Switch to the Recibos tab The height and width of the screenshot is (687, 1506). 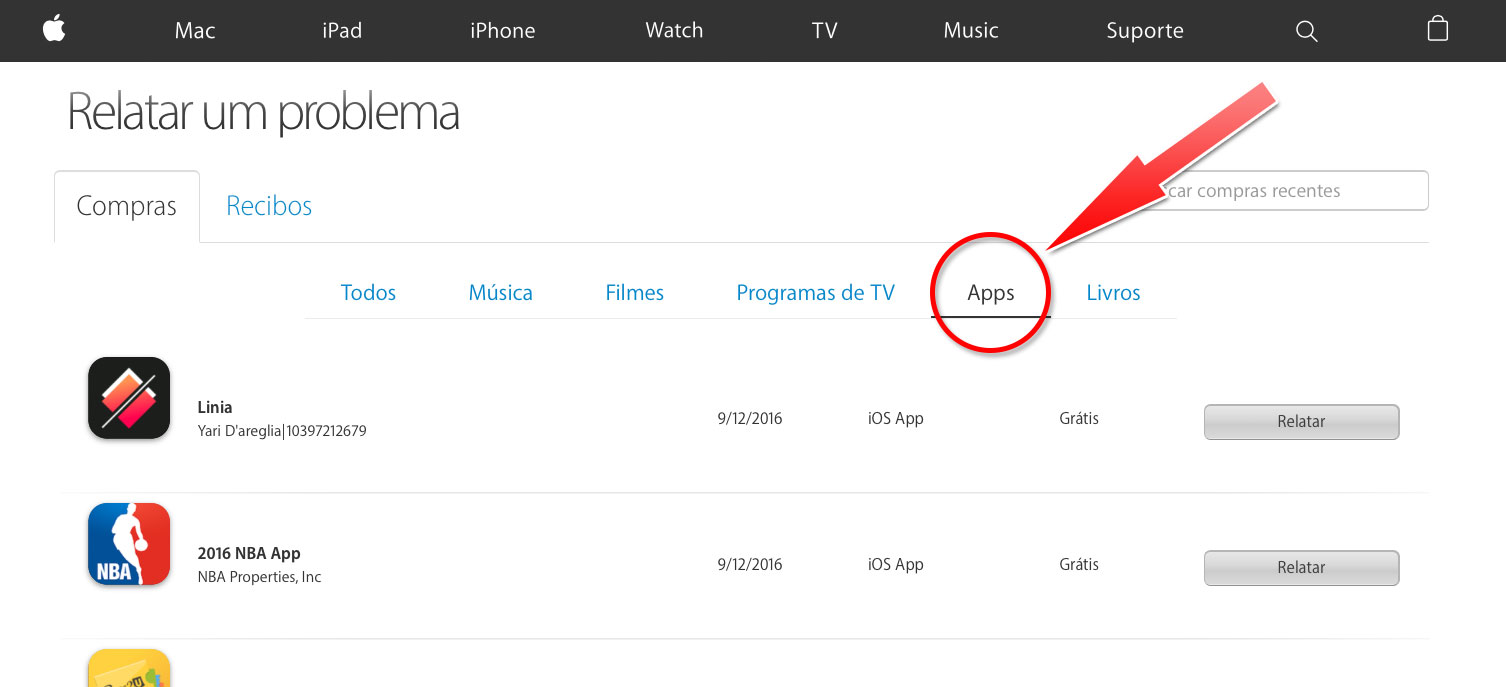[269, 206]
